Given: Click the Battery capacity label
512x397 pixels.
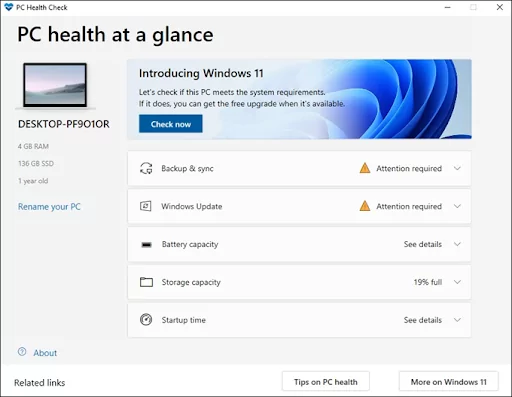Looking at the screenshot, I should pyautogui.click(x=190, y=244).
